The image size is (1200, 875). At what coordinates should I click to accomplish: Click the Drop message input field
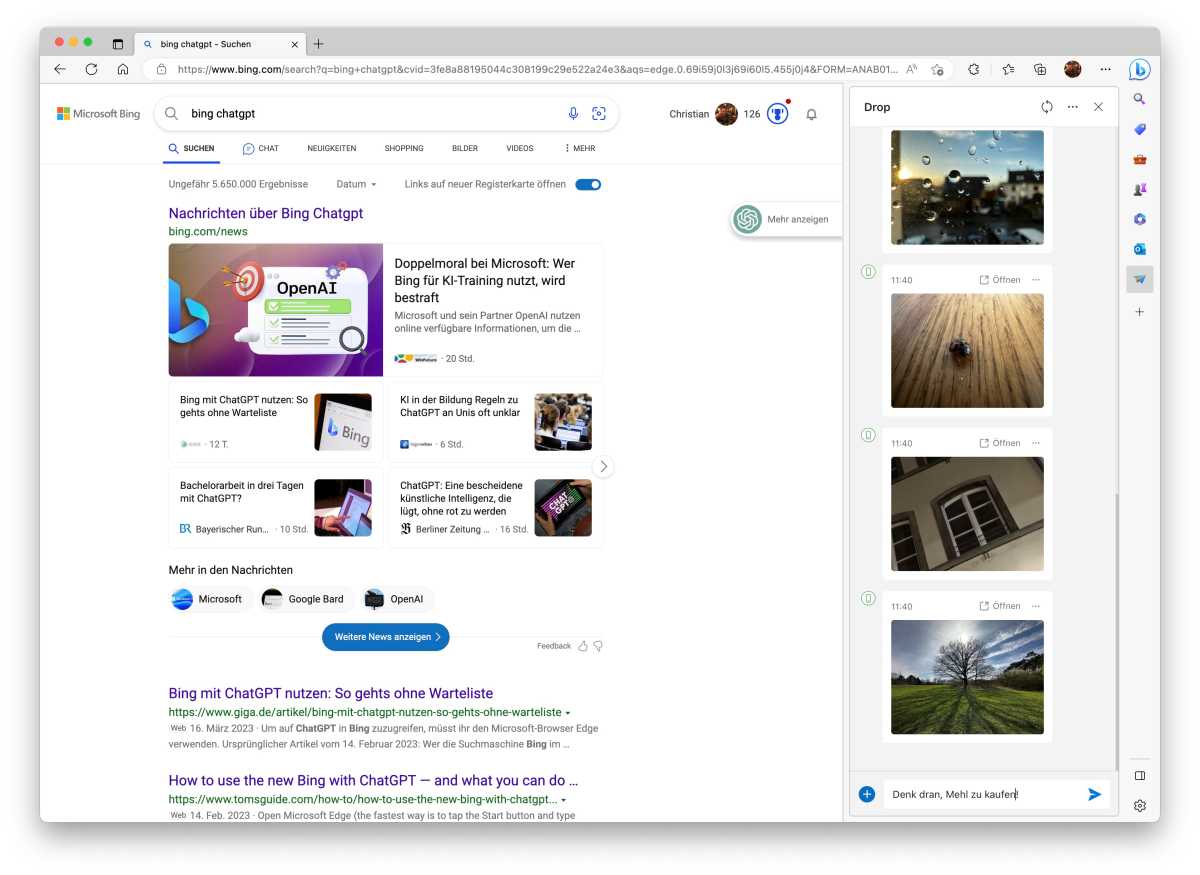(985, 794)
